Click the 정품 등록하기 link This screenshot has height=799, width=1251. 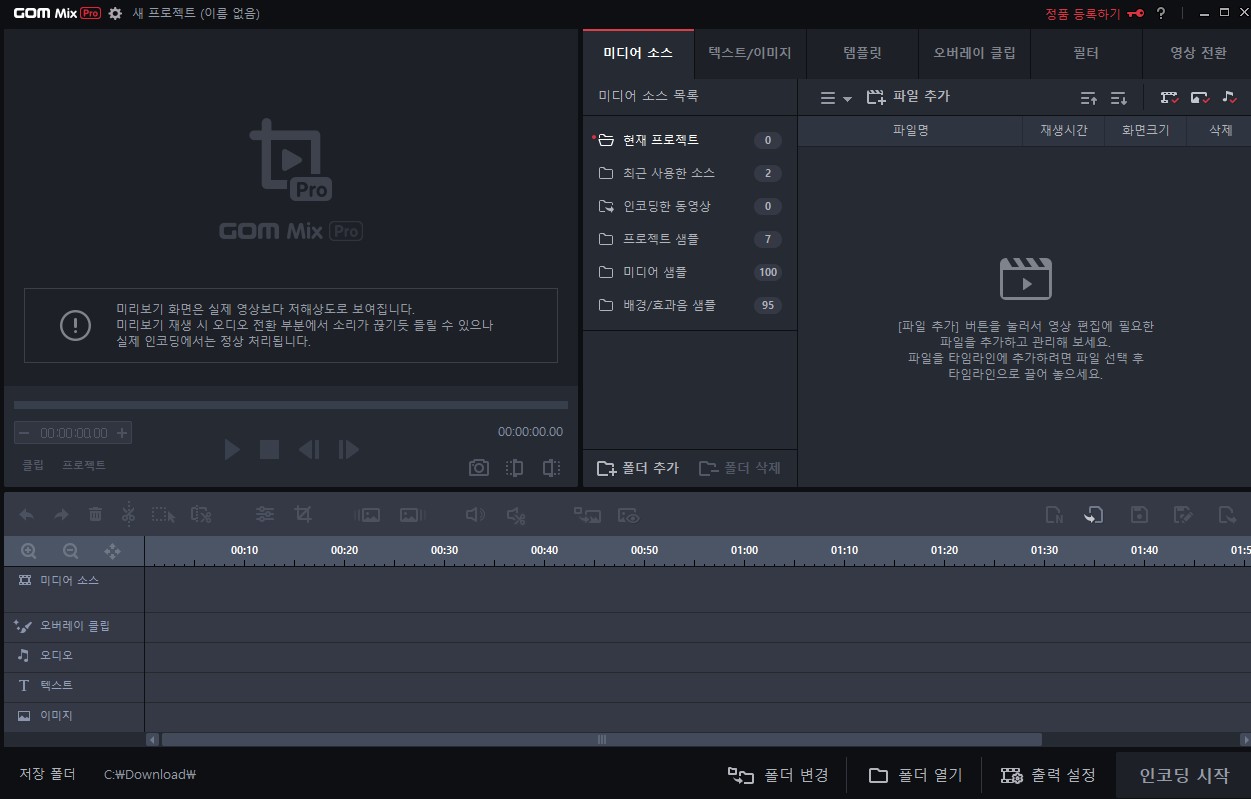tap(1083, 14)
